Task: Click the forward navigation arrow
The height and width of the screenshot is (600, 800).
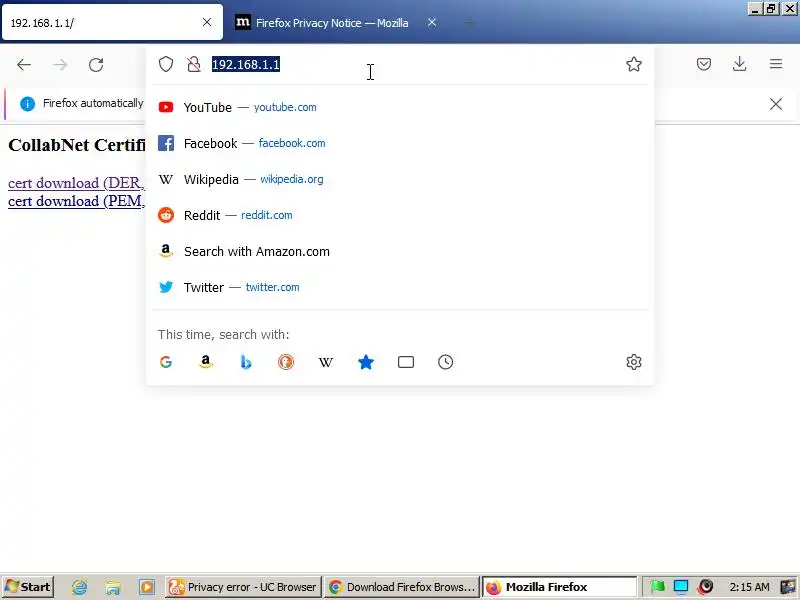Action: (60, 65)
